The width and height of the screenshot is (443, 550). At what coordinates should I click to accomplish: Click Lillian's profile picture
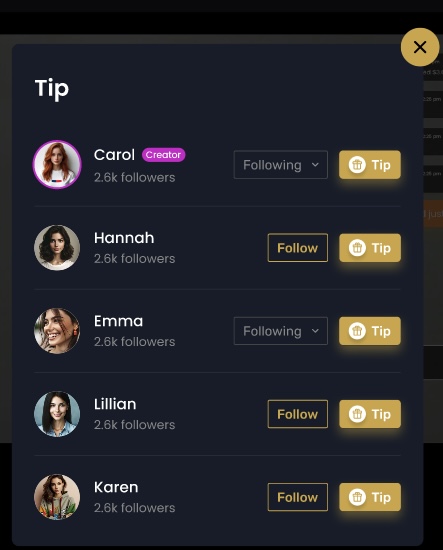57,414
